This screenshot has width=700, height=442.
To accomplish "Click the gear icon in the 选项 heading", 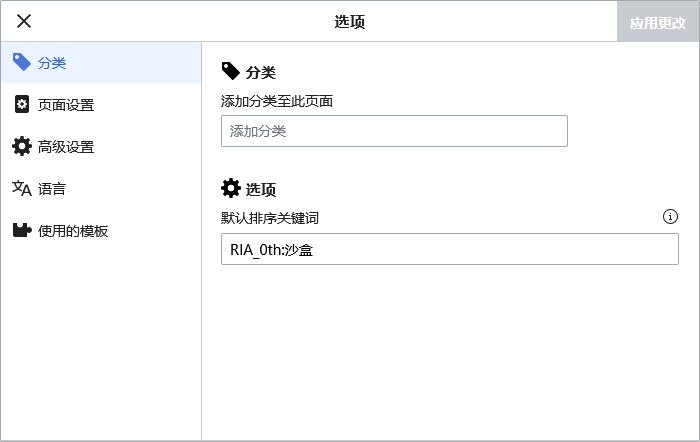I will 231,188.
